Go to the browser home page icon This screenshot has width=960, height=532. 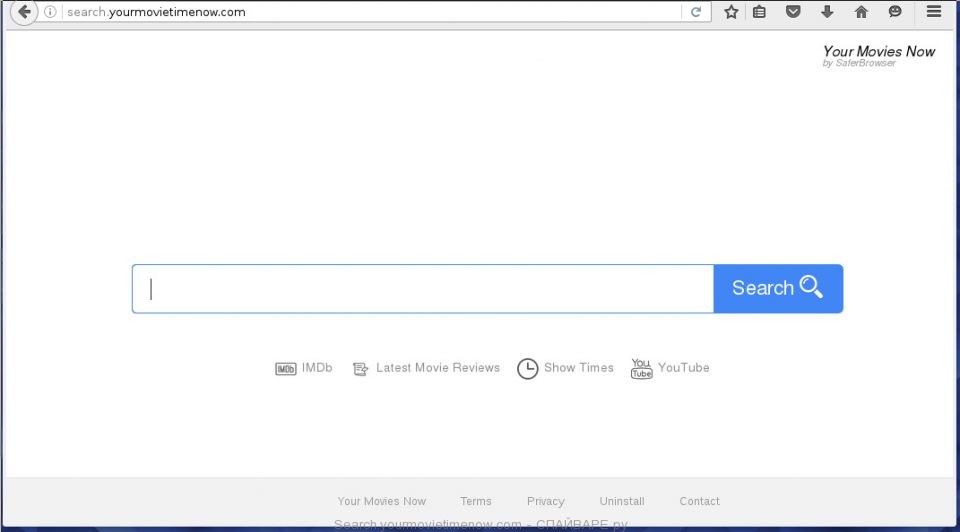click(861, 12)
